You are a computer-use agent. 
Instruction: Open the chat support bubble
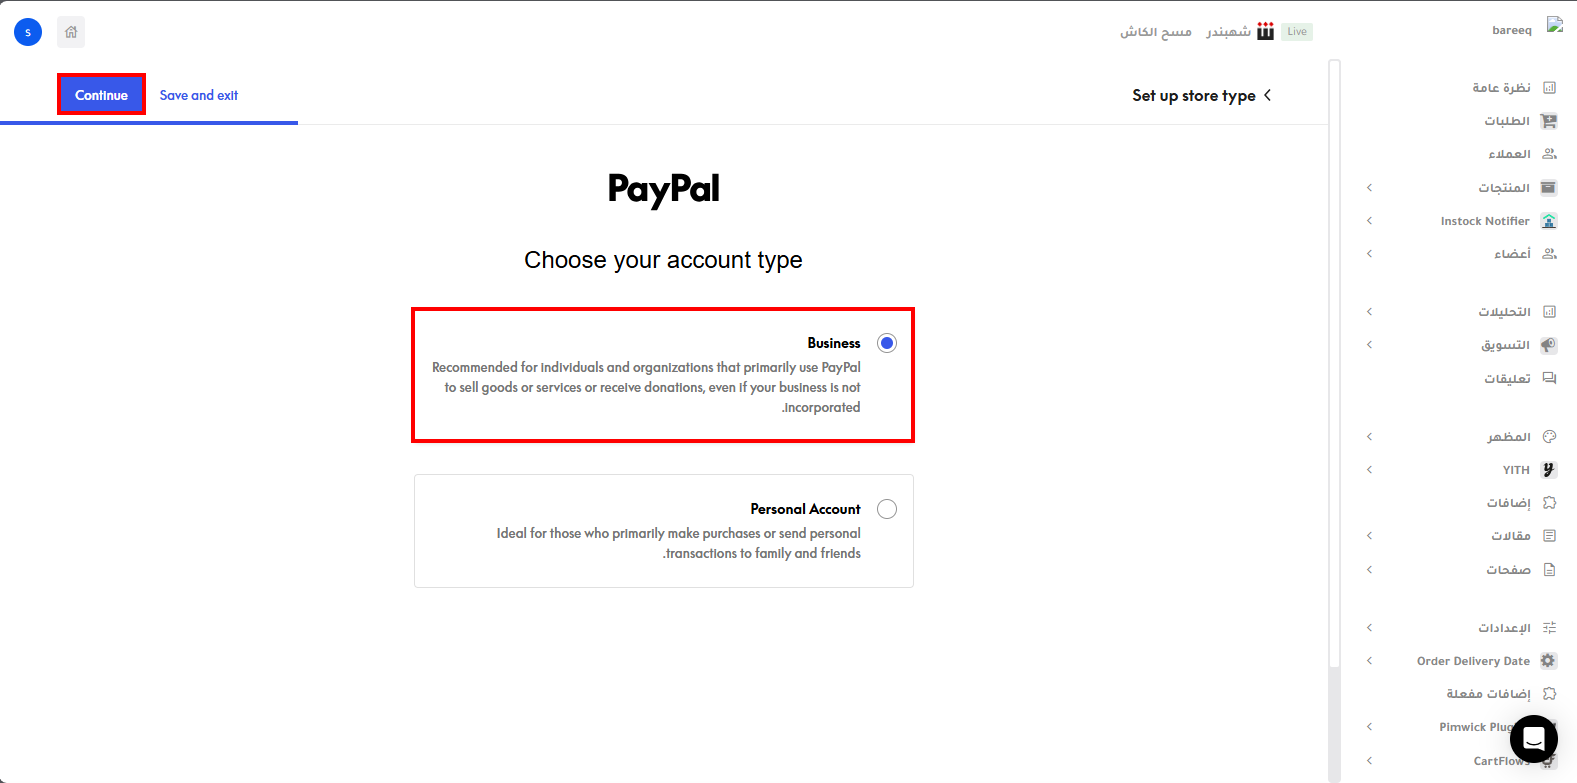pyautogui.click(x=1534, y=739)
